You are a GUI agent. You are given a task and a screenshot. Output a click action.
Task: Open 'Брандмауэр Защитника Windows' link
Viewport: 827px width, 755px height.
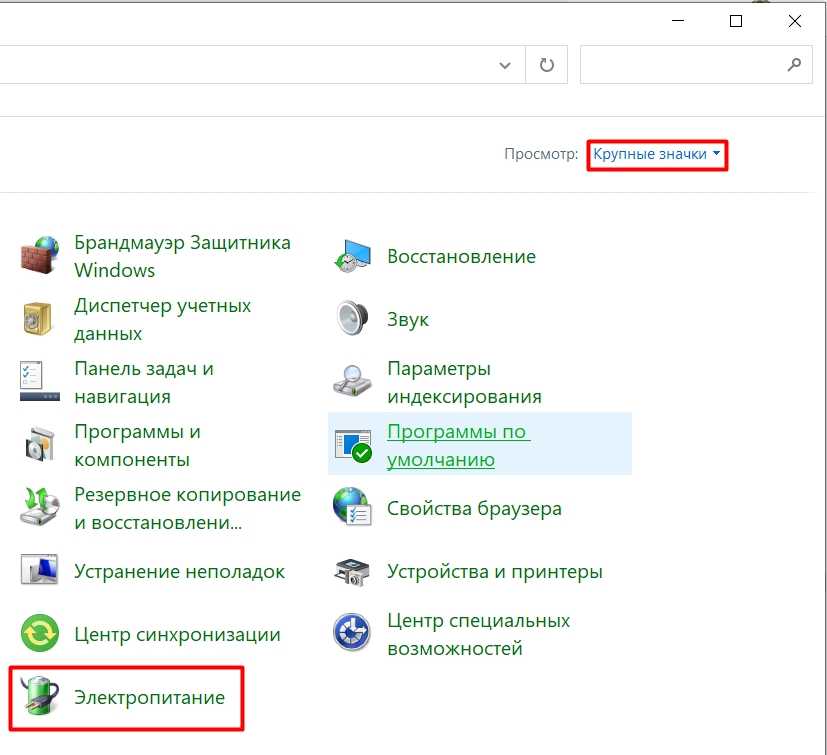click(182, 256)
